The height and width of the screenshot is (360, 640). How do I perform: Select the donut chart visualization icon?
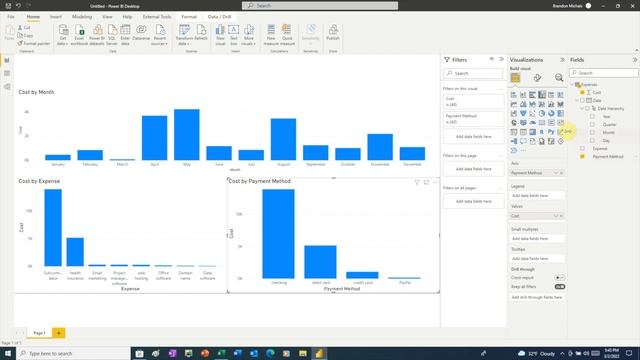[551, 113]
